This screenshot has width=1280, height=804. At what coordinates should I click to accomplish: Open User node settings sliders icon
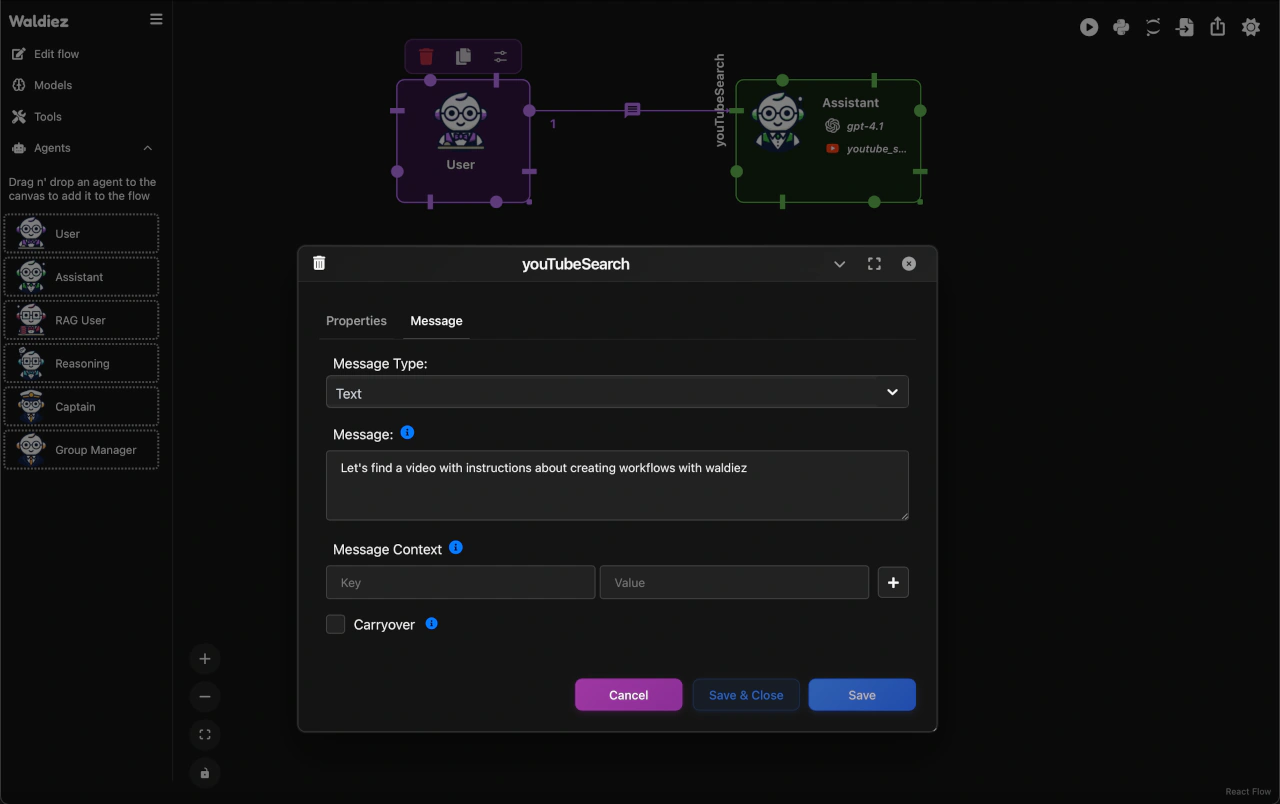click(x=500, y=57)
